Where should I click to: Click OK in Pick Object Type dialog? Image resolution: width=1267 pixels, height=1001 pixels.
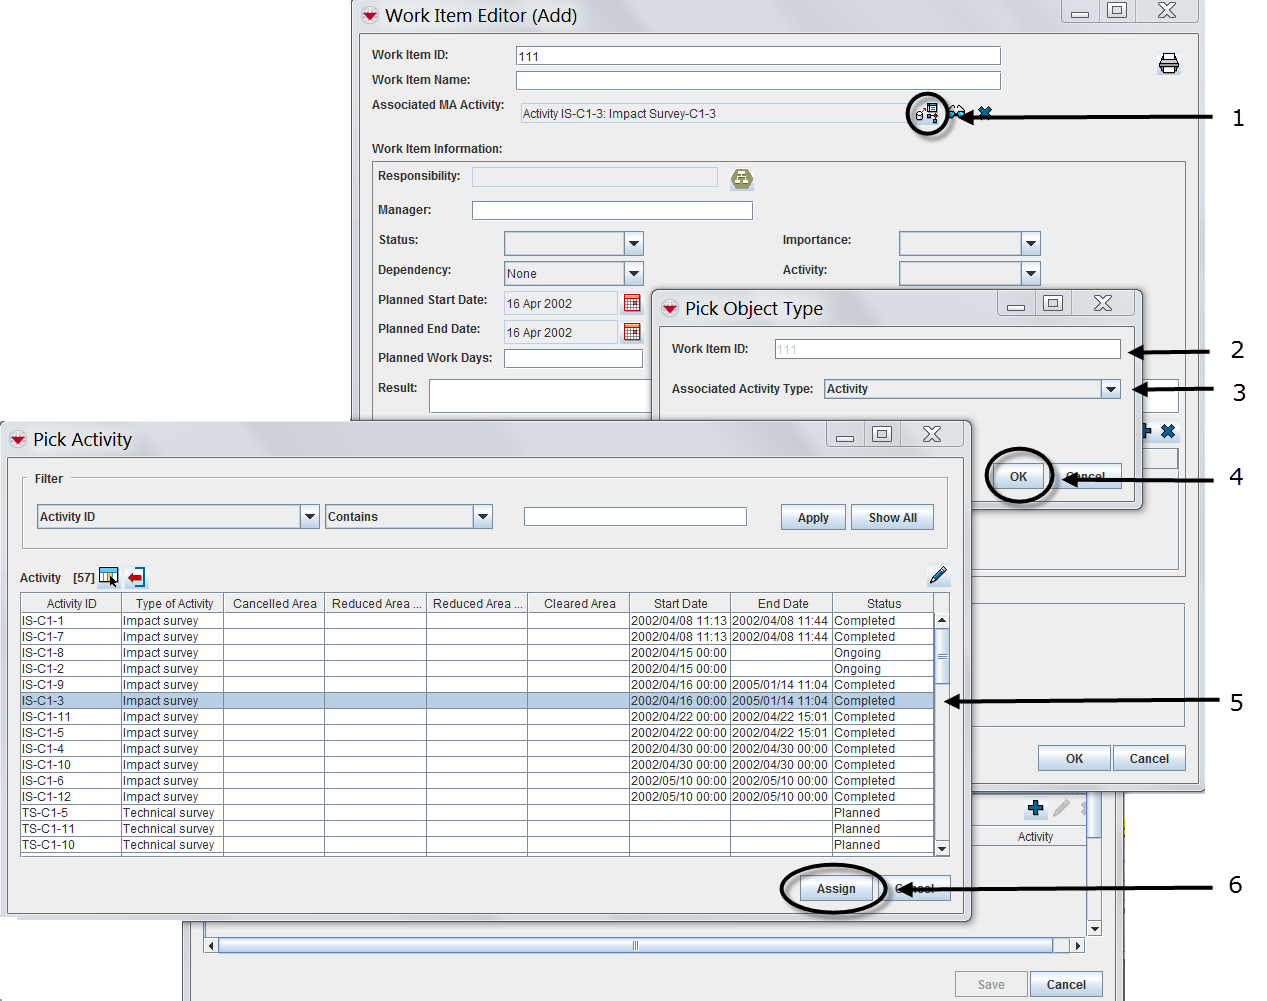click(x=1018, y=477)
